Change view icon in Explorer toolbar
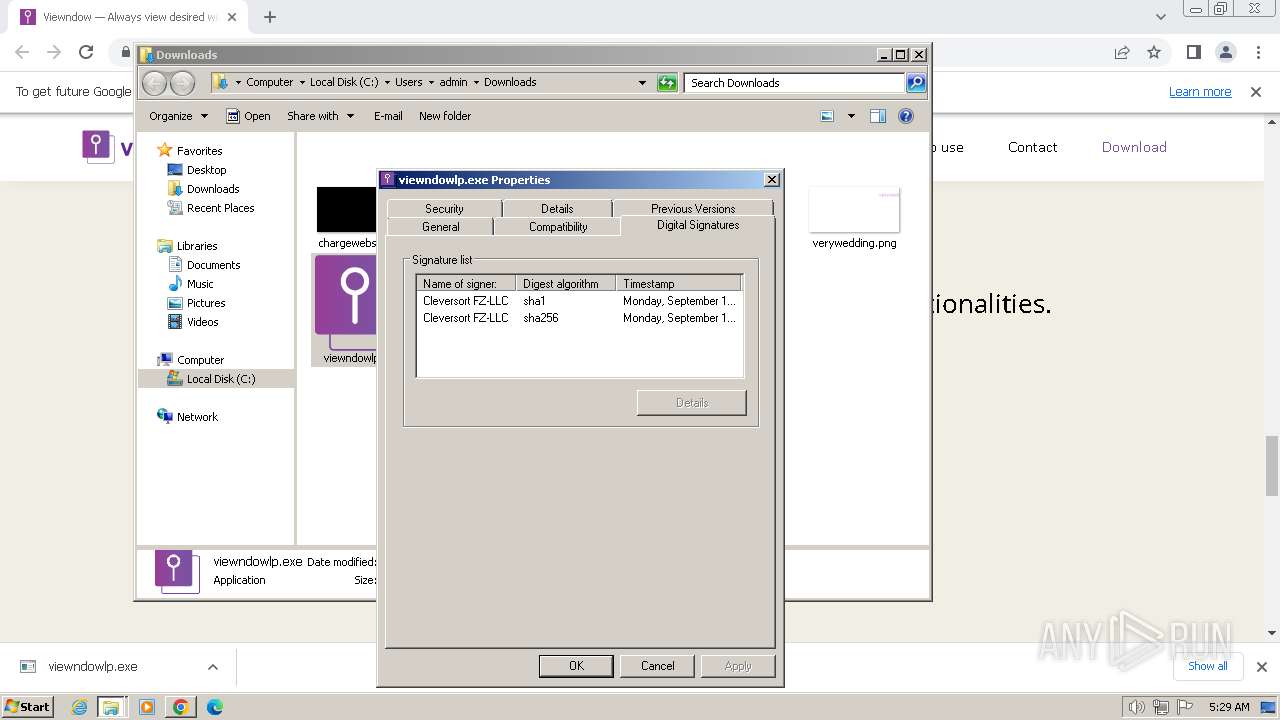 [x=827, y=116]
